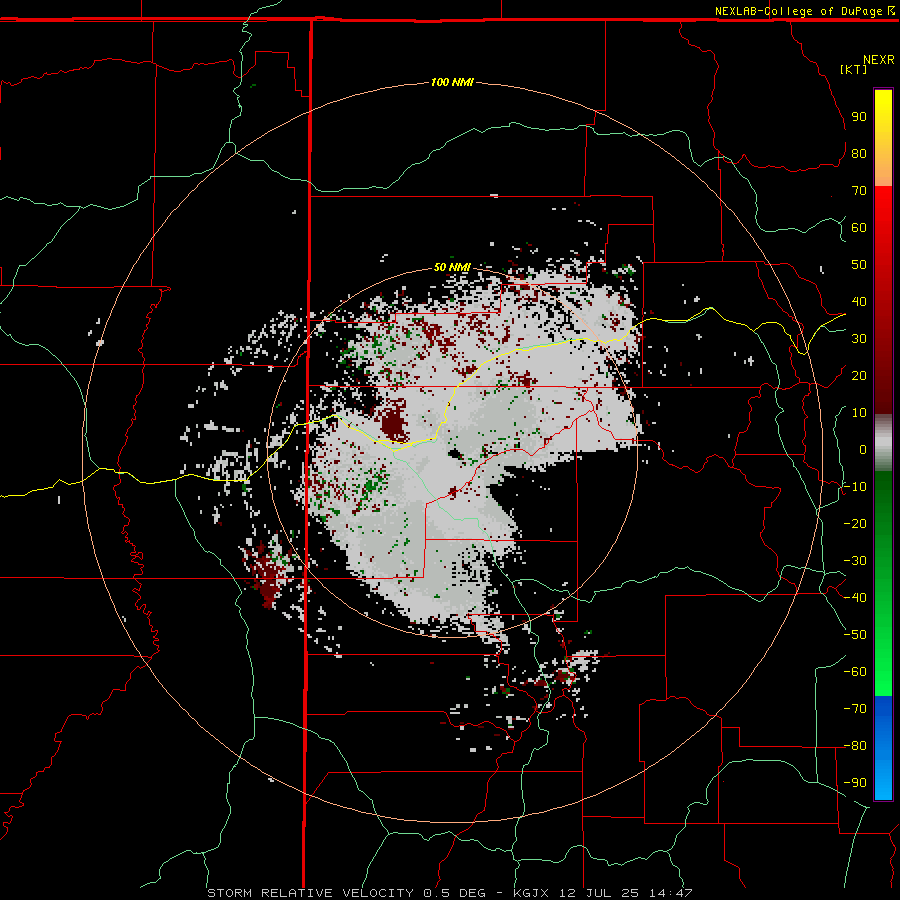This screenshot has width=900, height=900.
Task: Click the bright green segment of the color bar
Action: tap(883, 660)
